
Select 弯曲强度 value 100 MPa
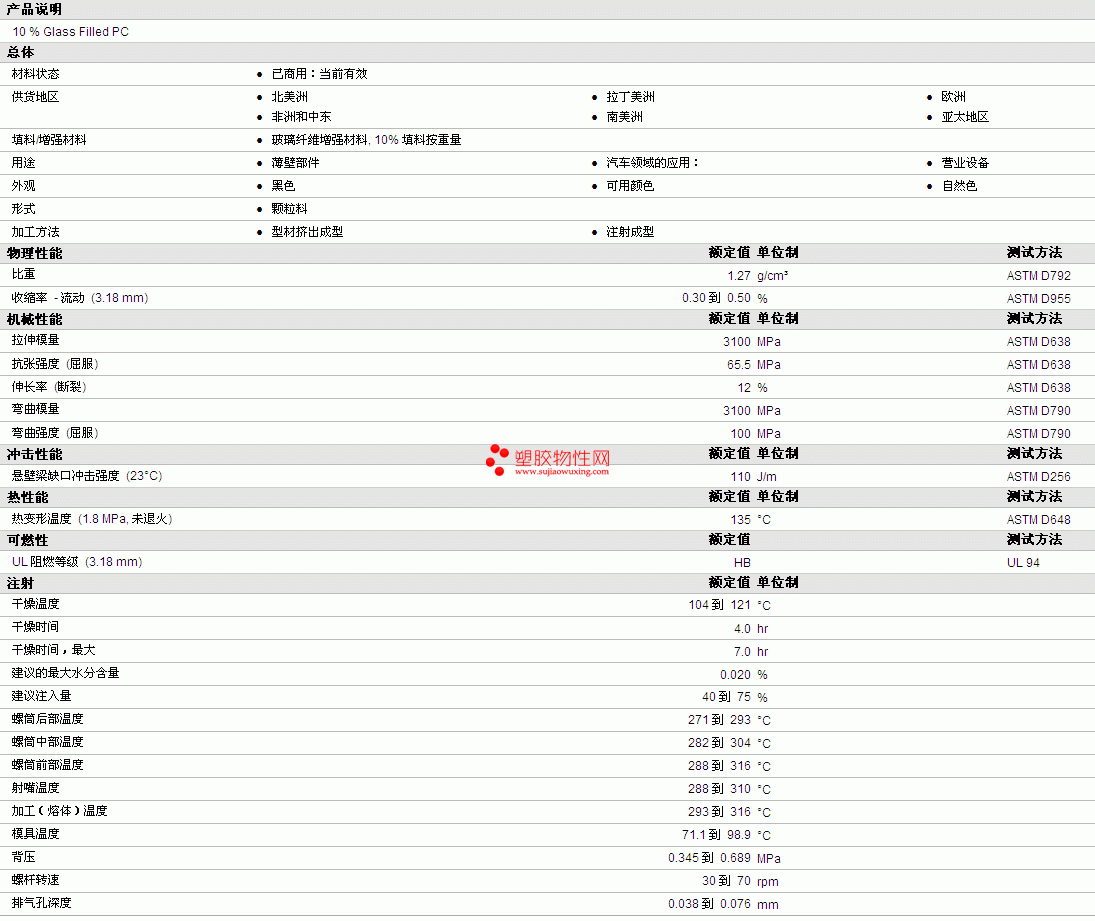756,434
